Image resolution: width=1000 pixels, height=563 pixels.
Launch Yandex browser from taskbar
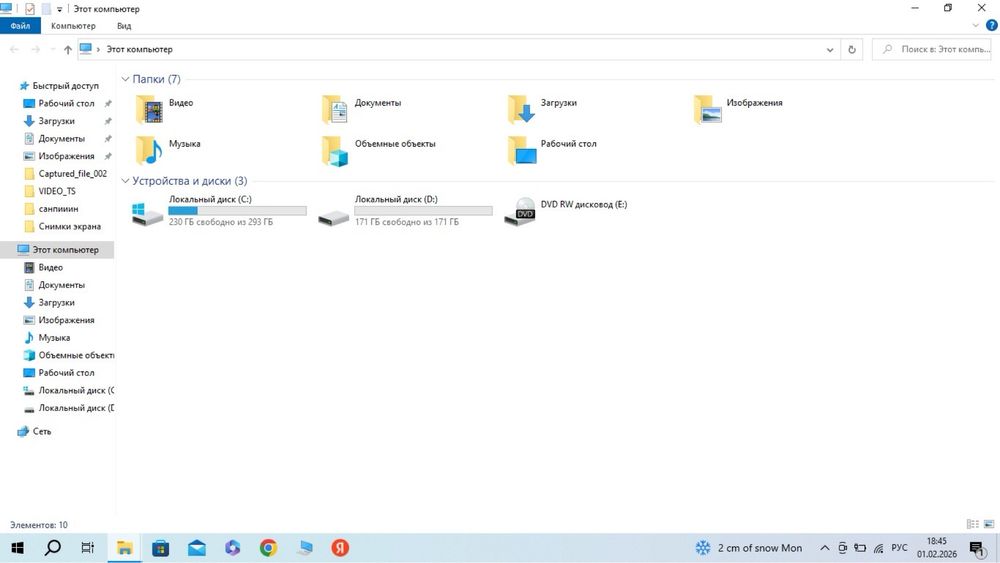pyautogui.click(x=340, y=548)
